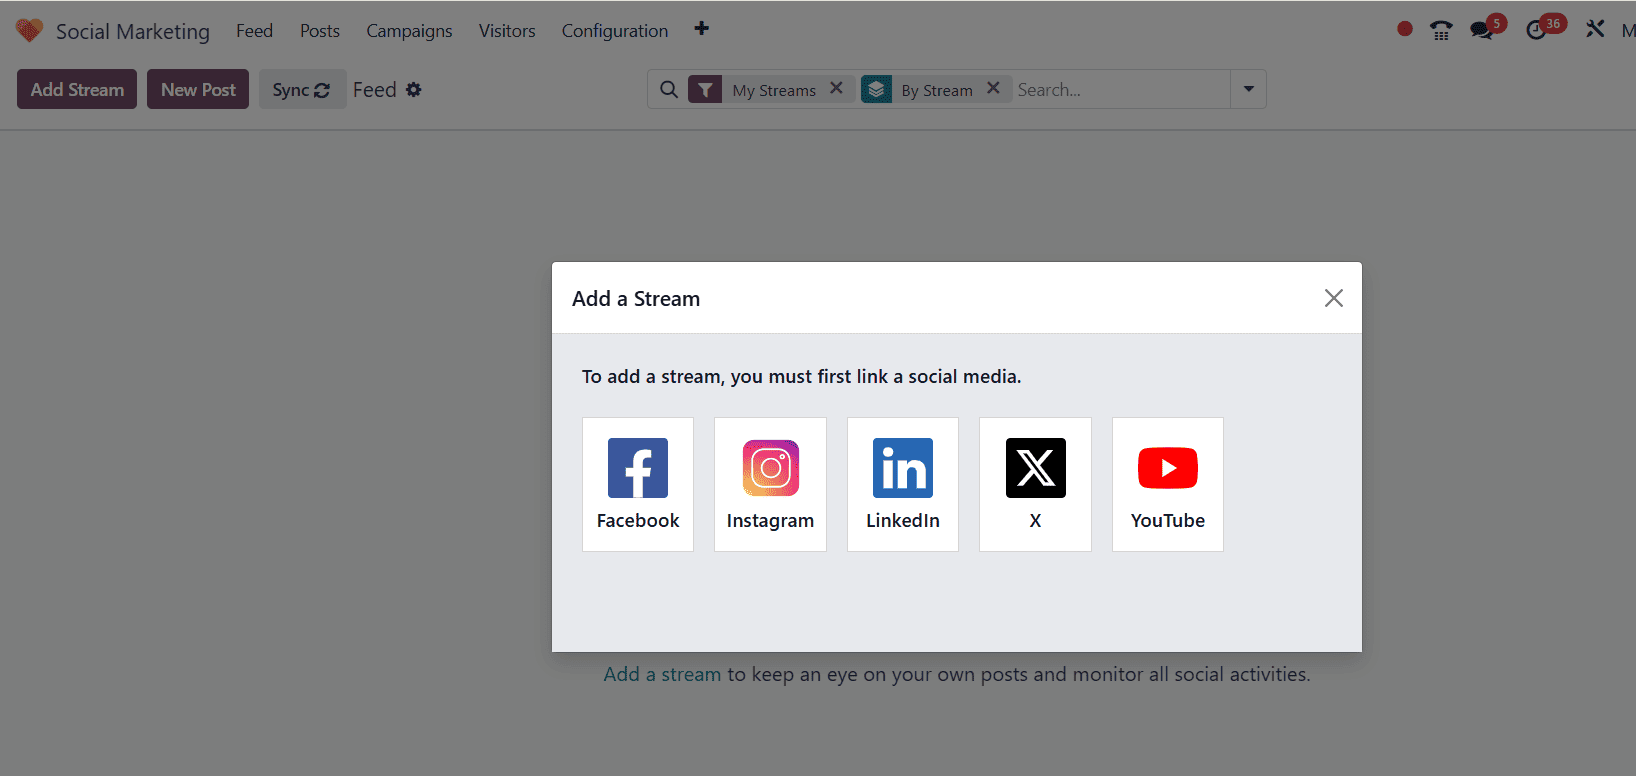1636x776 pixels.
Task: Open the conversations messages icon
Action: click(1481, 31)
